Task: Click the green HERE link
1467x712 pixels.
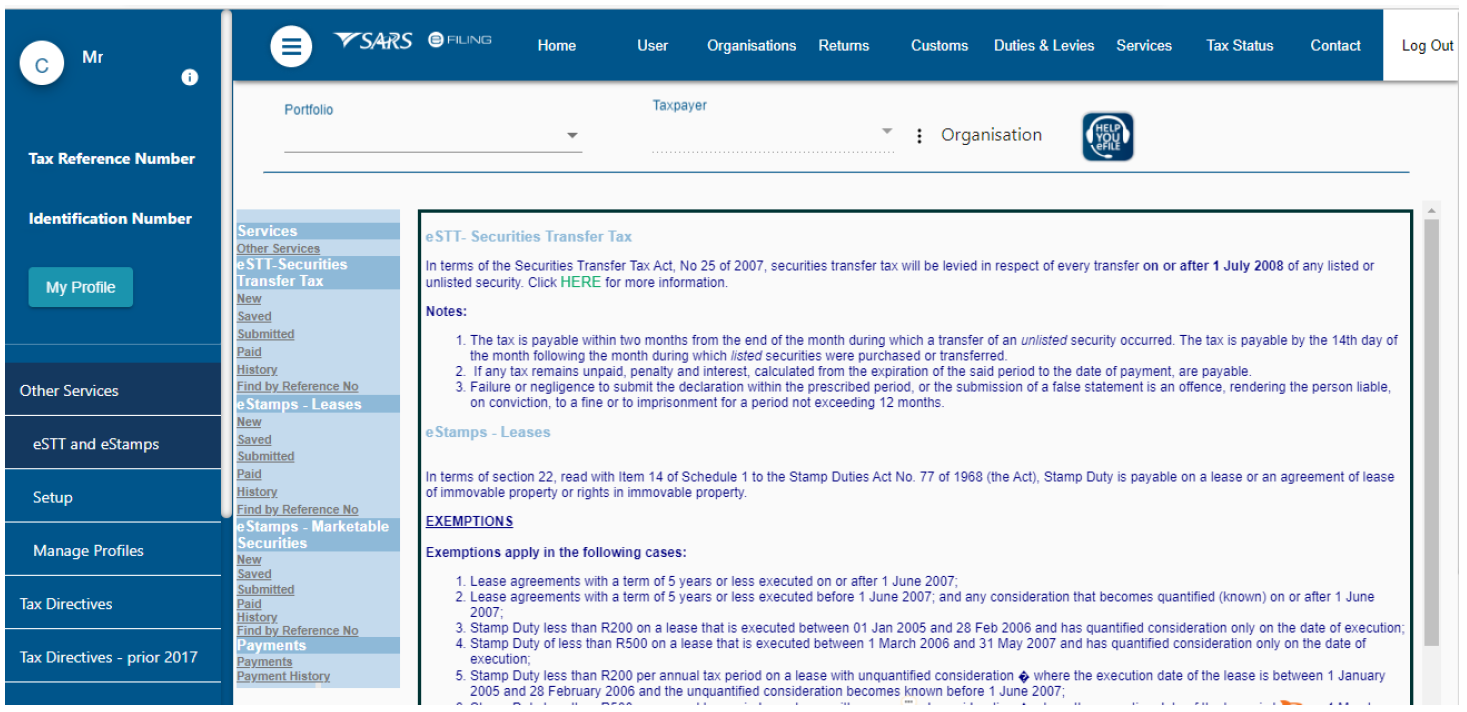Action: 581,282
